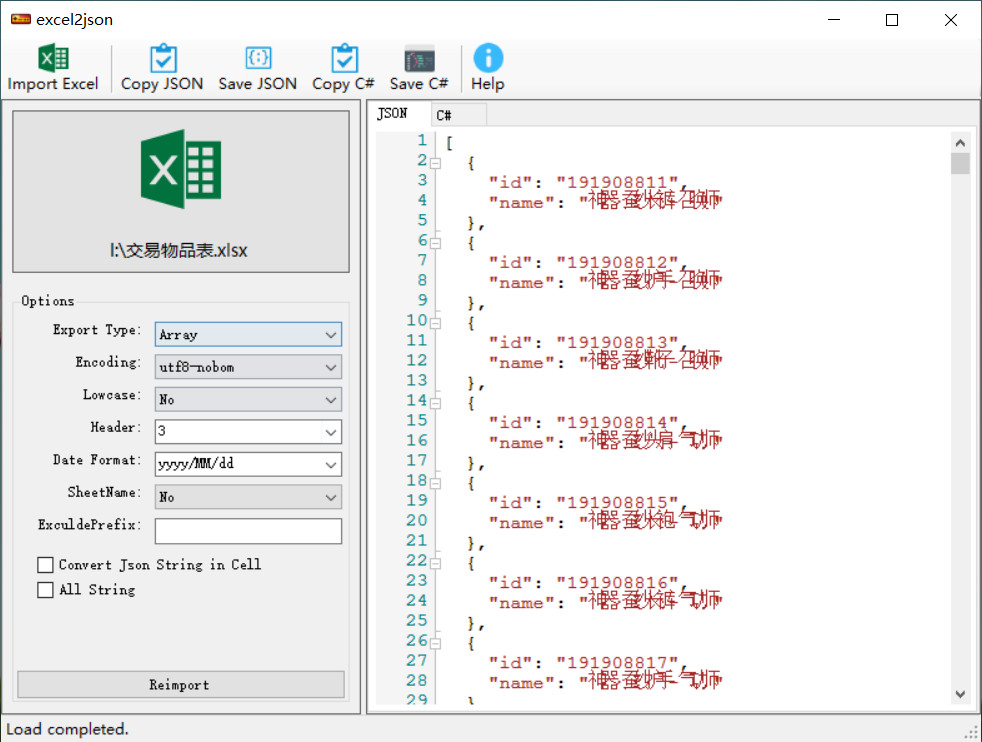Open the Date Format combo box
Screen dimensions: 982x742
[x=331, y=465]
